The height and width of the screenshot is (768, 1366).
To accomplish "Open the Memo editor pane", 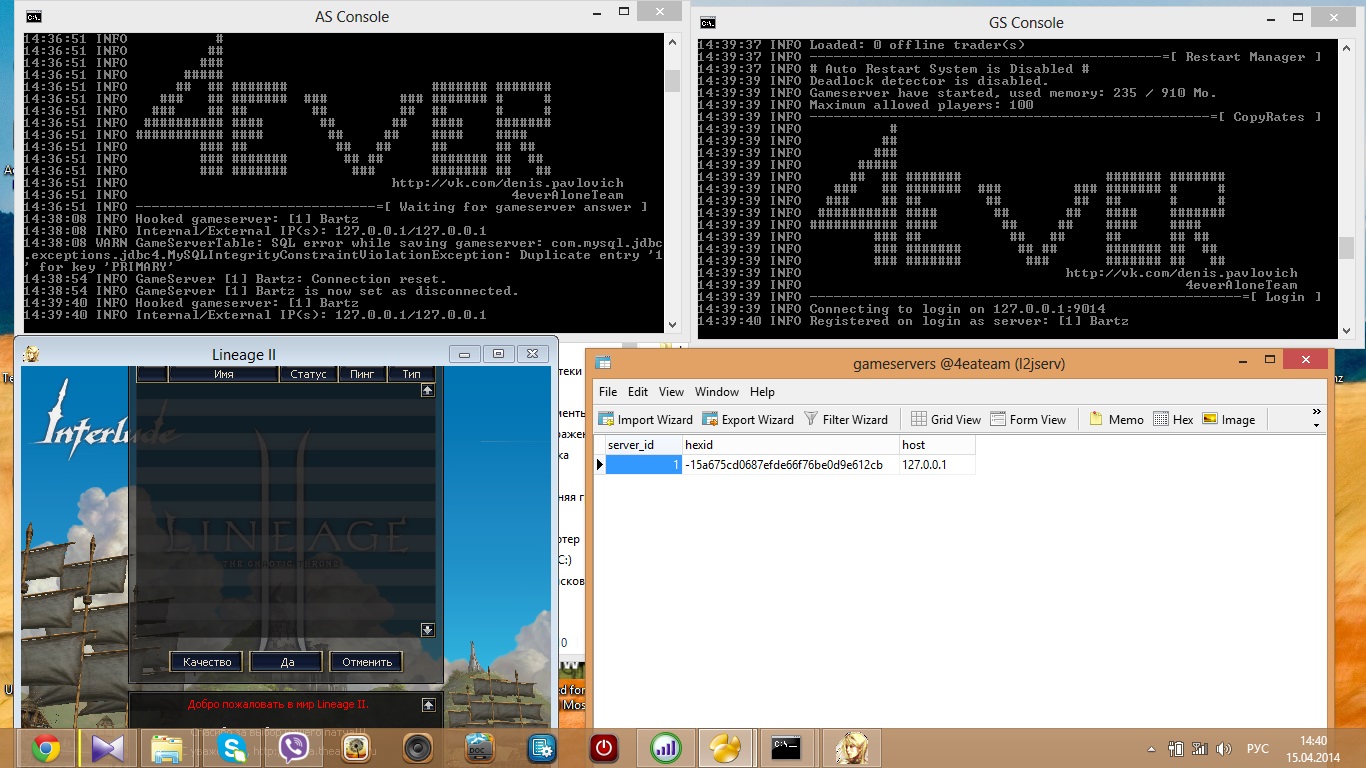I will click(x=1116, y=419).
